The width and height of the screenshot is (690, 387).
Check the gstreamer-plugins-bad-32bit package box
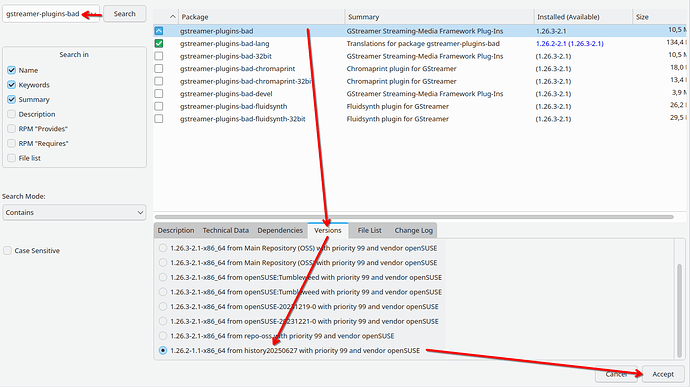[159, 56]
